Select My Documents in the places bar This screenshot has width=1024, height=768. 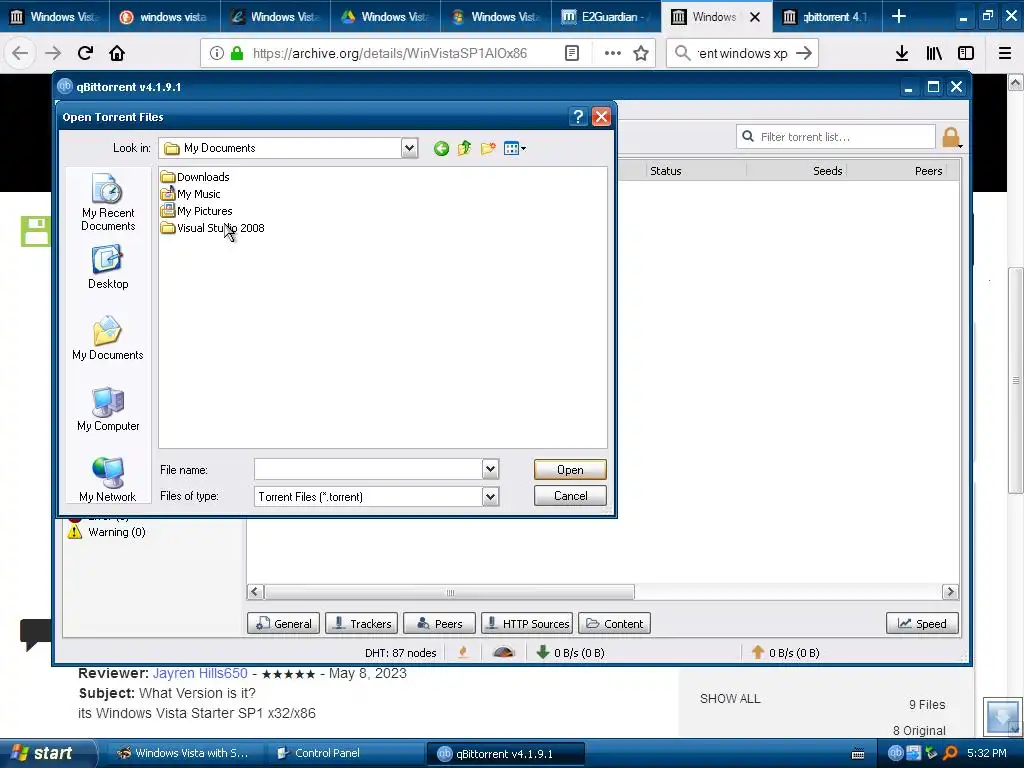coord(108,338)
